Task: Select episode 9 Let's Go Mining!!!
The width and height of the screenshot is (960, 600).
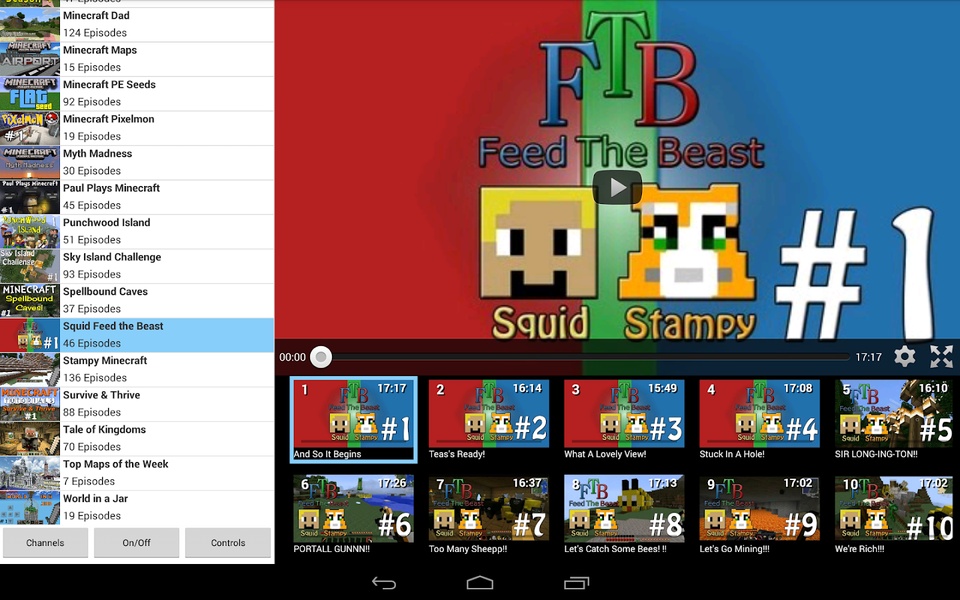Action: point(759,515)
